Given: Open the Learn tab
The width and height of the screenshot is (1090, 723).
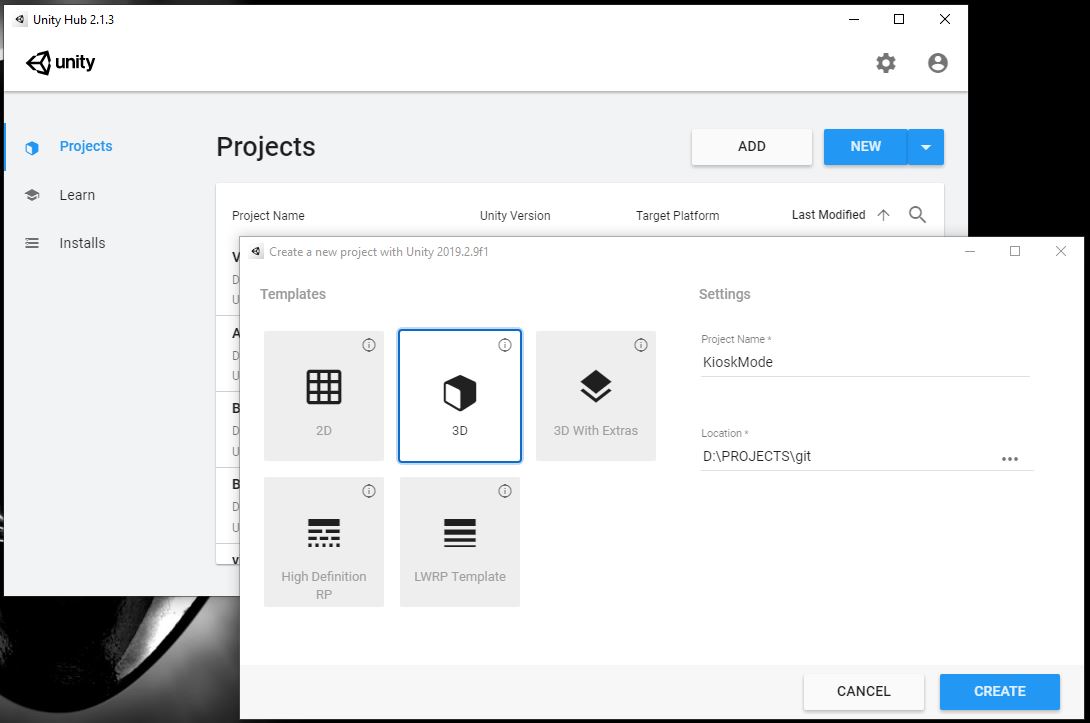Looking at the screenshot, I should pyautogui.click(x=77, y=195).
